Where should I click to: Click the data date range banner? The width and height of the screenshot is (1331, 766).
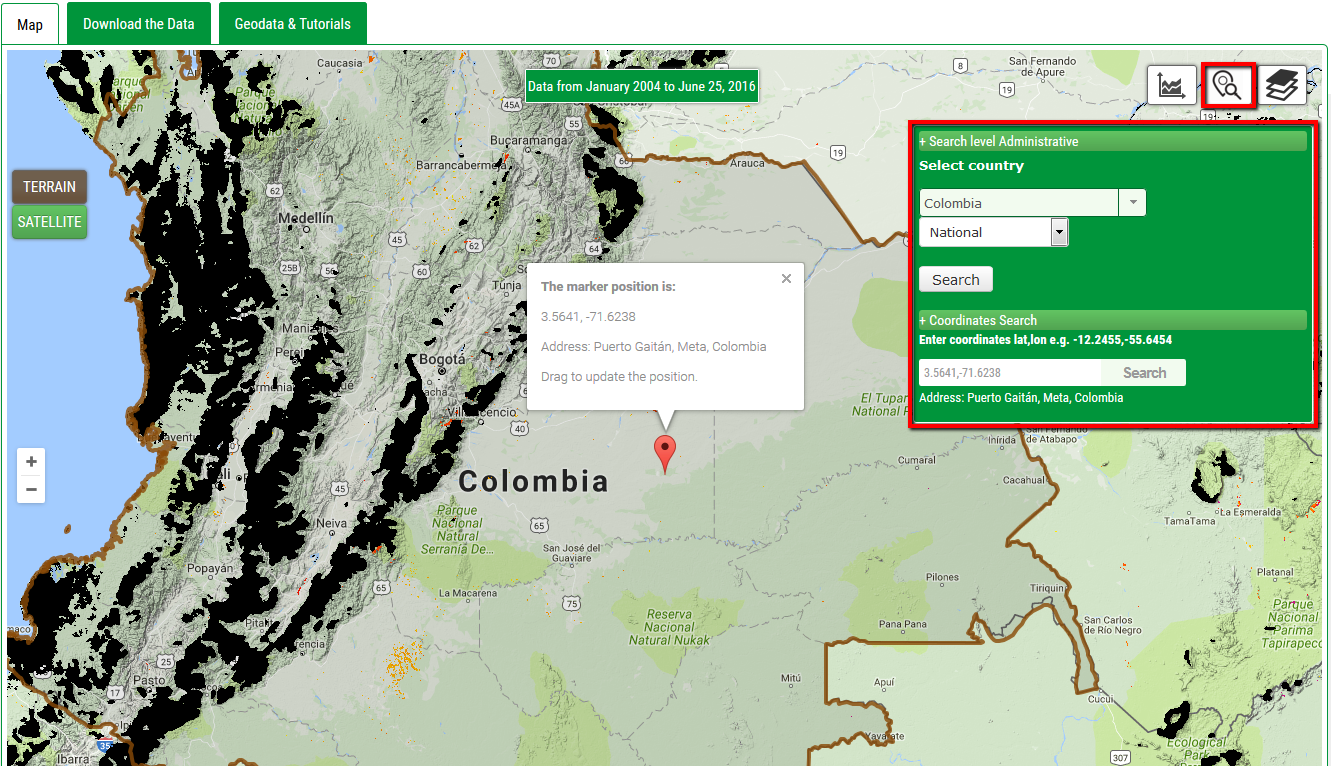[x=642, y=86]
